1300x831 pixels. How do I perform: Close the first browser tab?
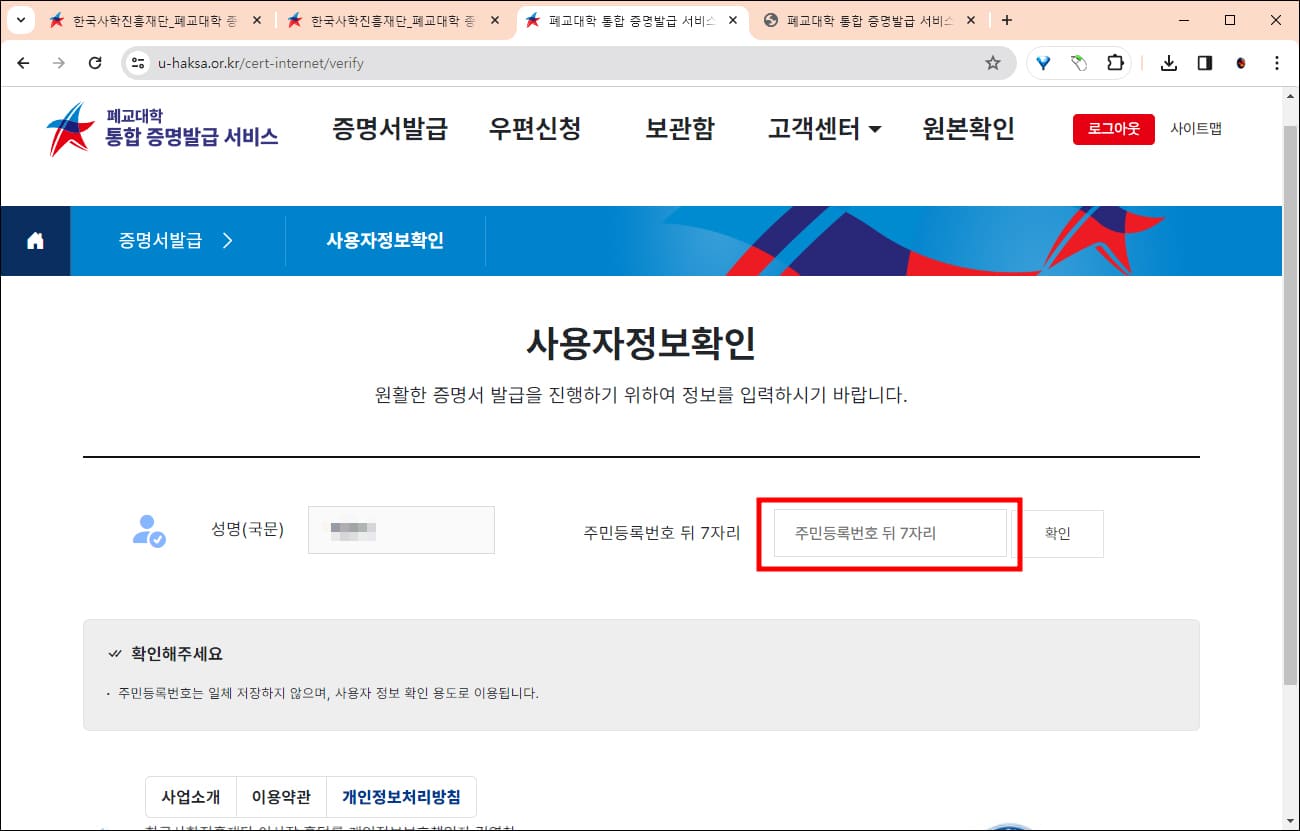[x=257, y=20]
